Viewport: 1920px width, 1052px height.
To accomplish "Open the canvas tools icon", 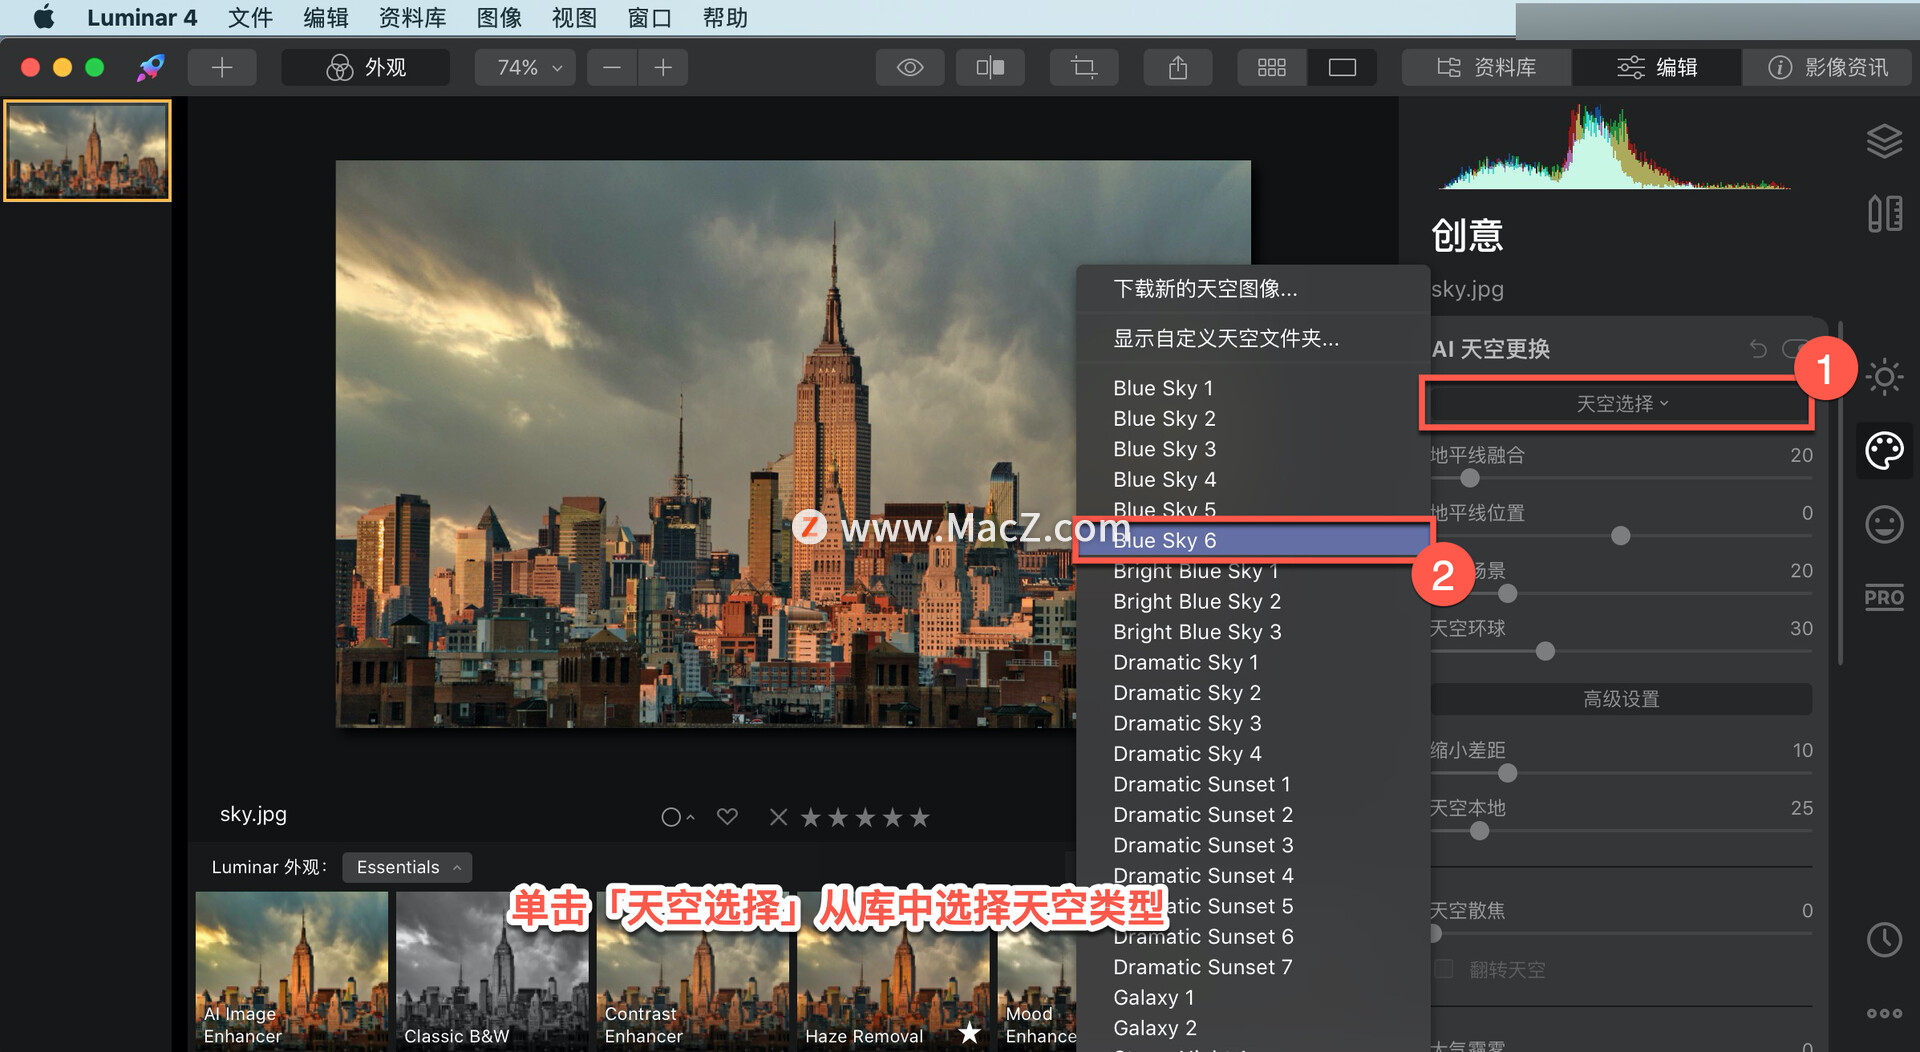I will tap(1884, 213).
